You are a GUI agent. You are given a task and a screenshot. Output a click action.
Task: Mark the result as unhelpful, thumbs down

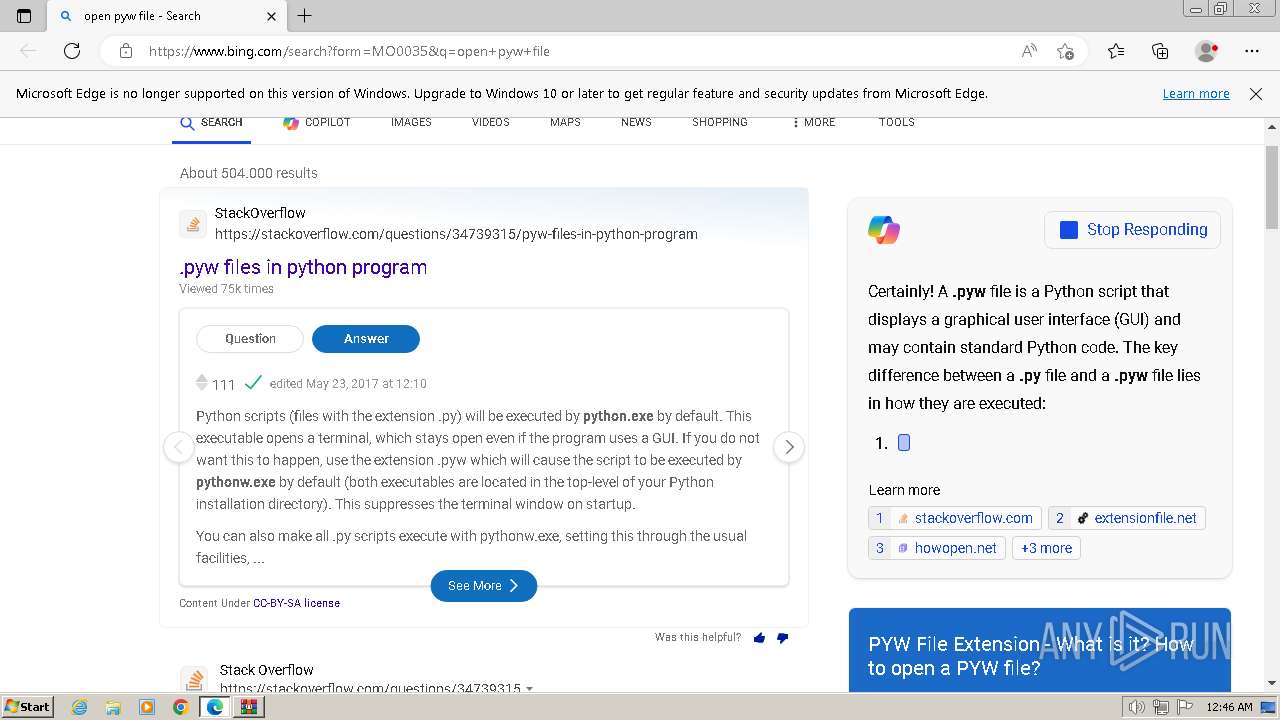[782, 638]
